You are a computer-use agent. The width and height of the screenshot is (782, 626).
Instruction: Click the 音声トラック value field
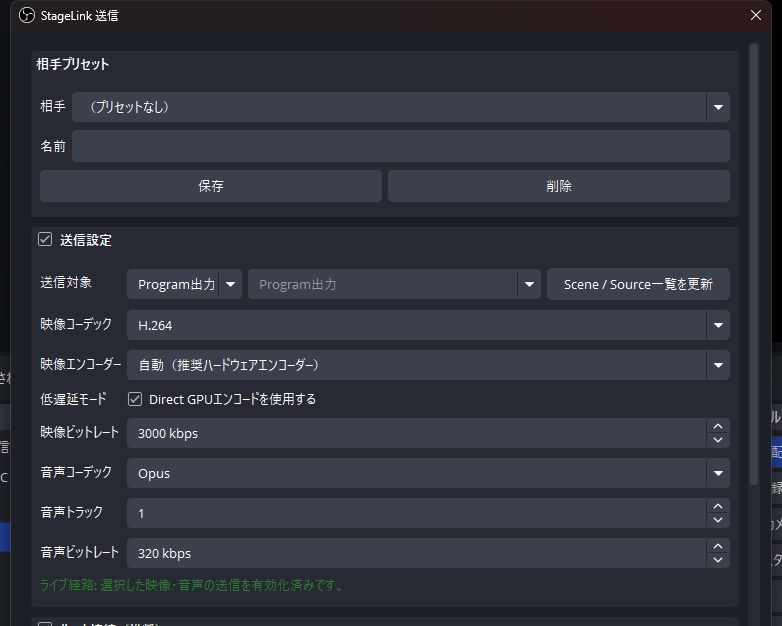(416, 513)
